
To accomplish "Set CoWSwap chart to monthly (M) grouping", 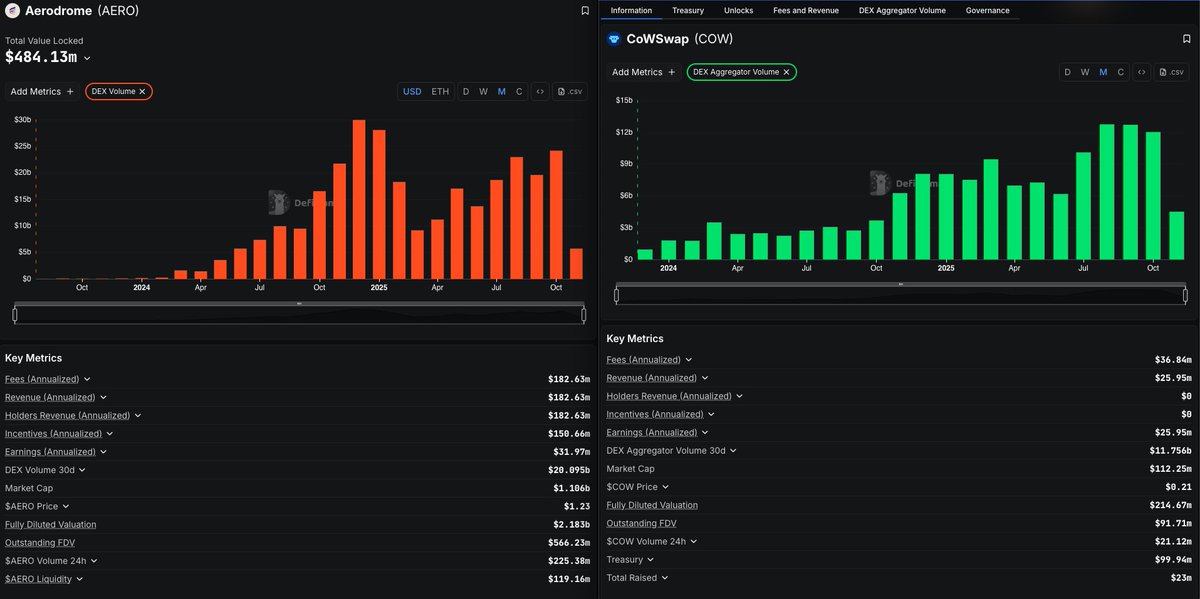I will [x=1103, y=72].
